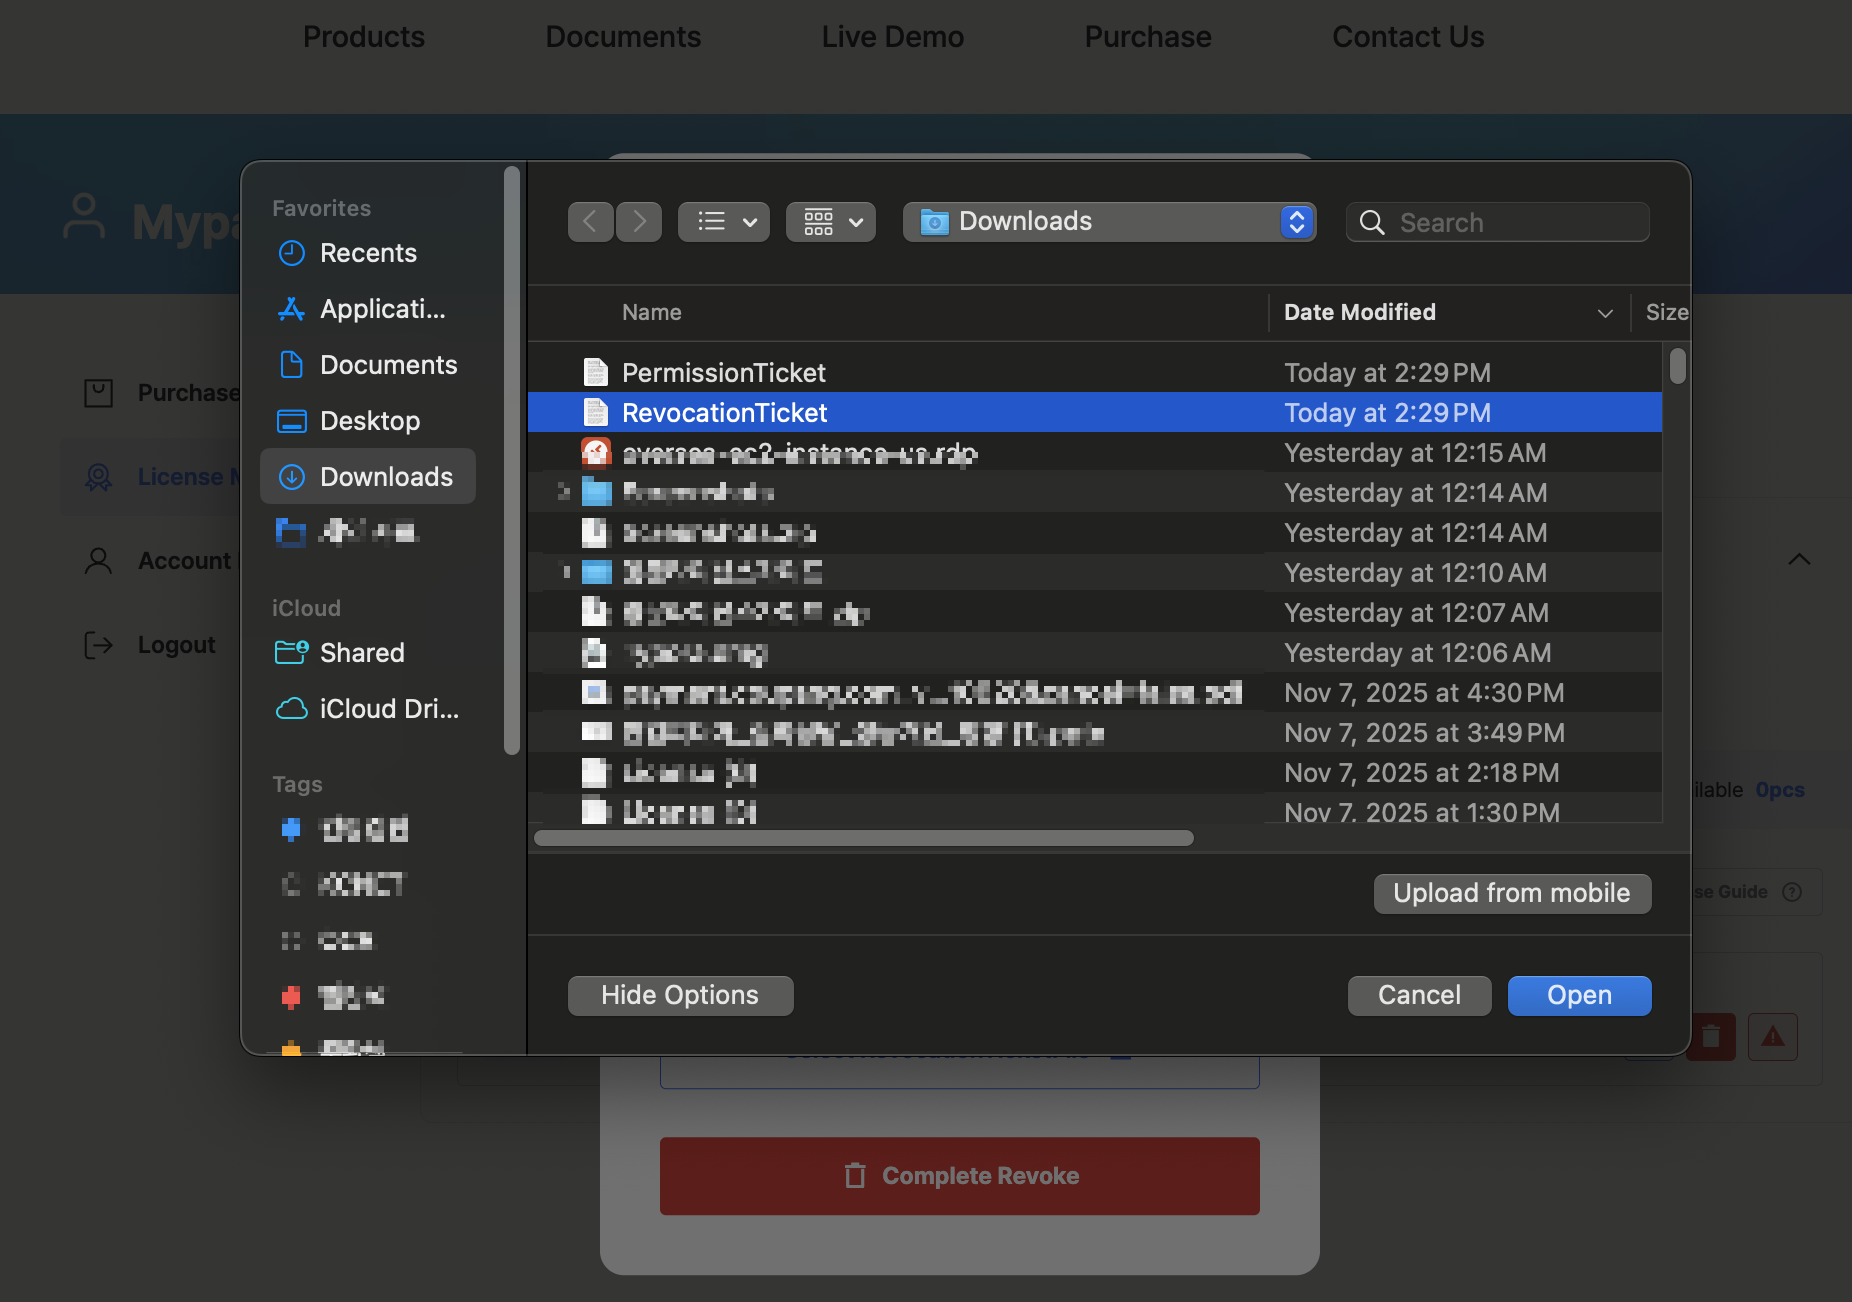Go to Applications in Favorites sidebar
The width and height of the screenshot is (1852, 1302).
(x=381, y=309)
